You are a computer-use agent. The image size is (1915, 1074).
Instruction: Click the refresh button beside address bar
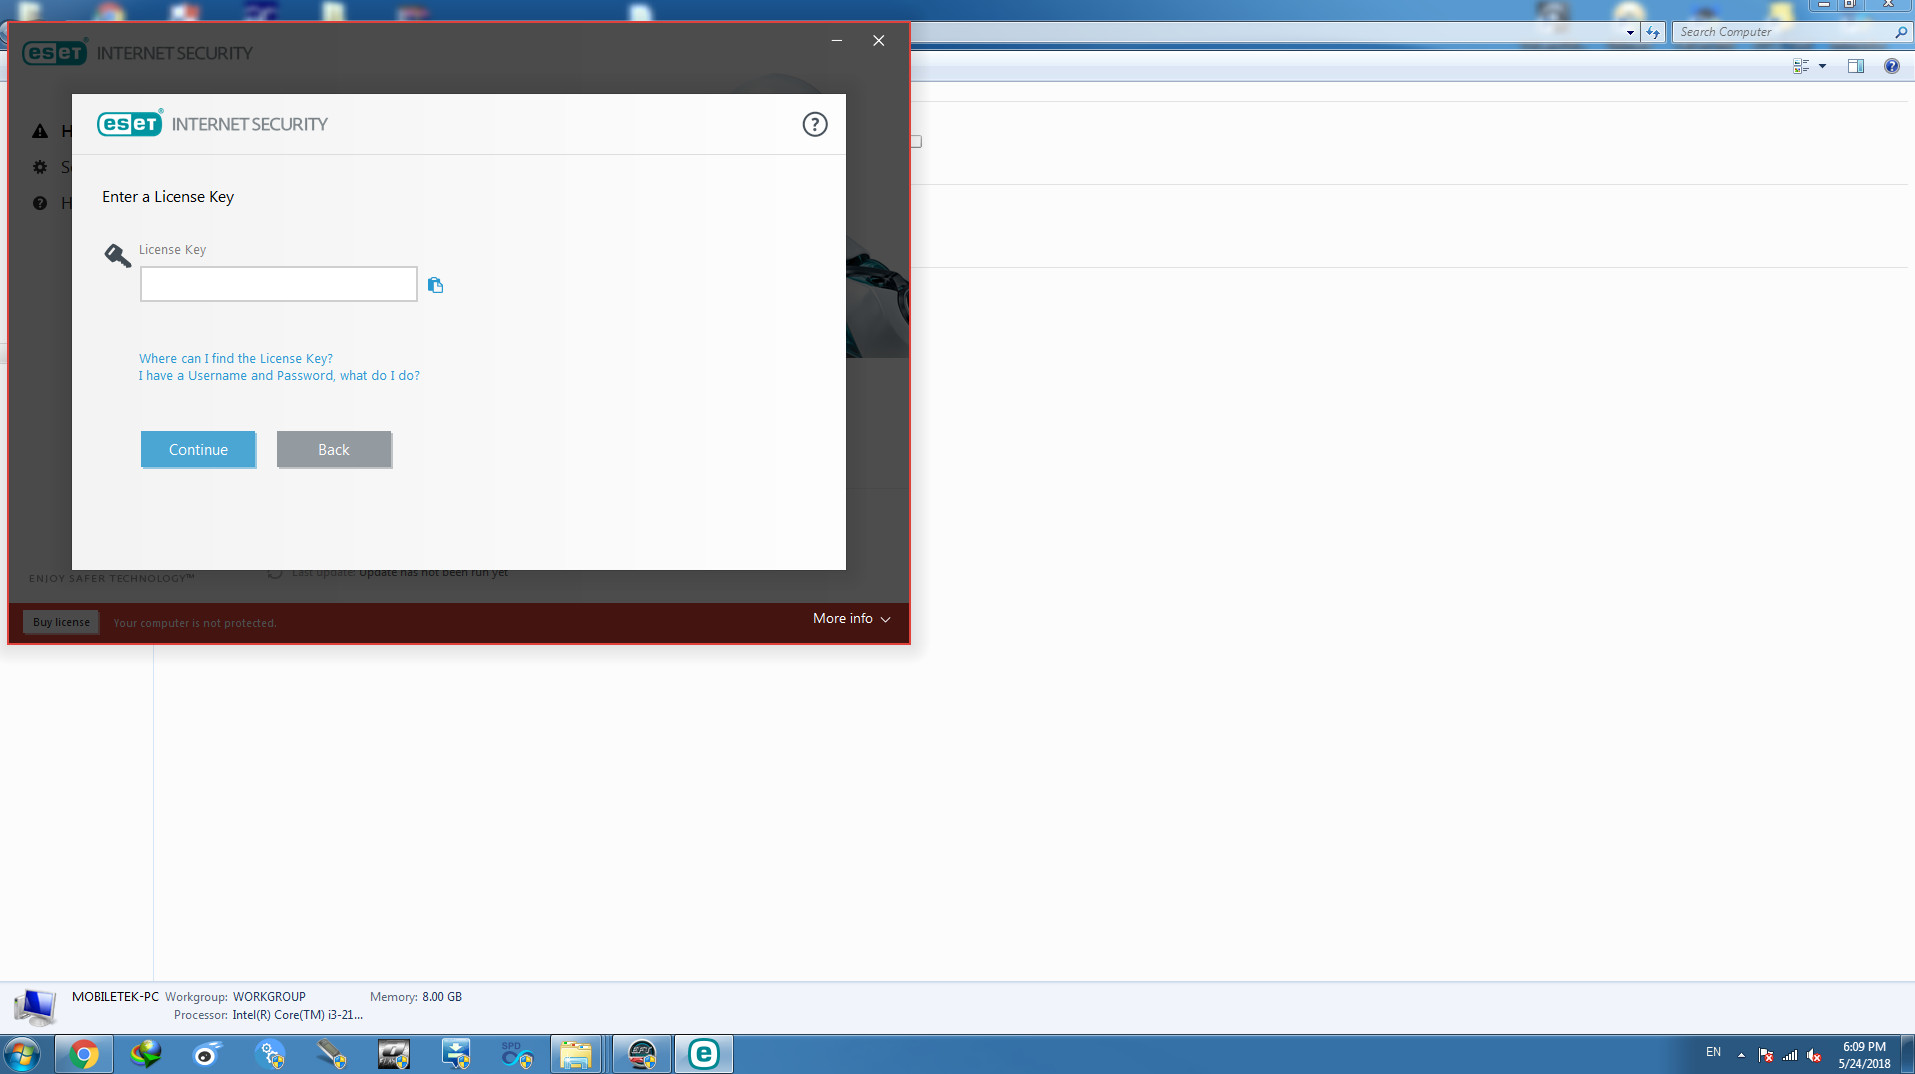(1653, 32)
